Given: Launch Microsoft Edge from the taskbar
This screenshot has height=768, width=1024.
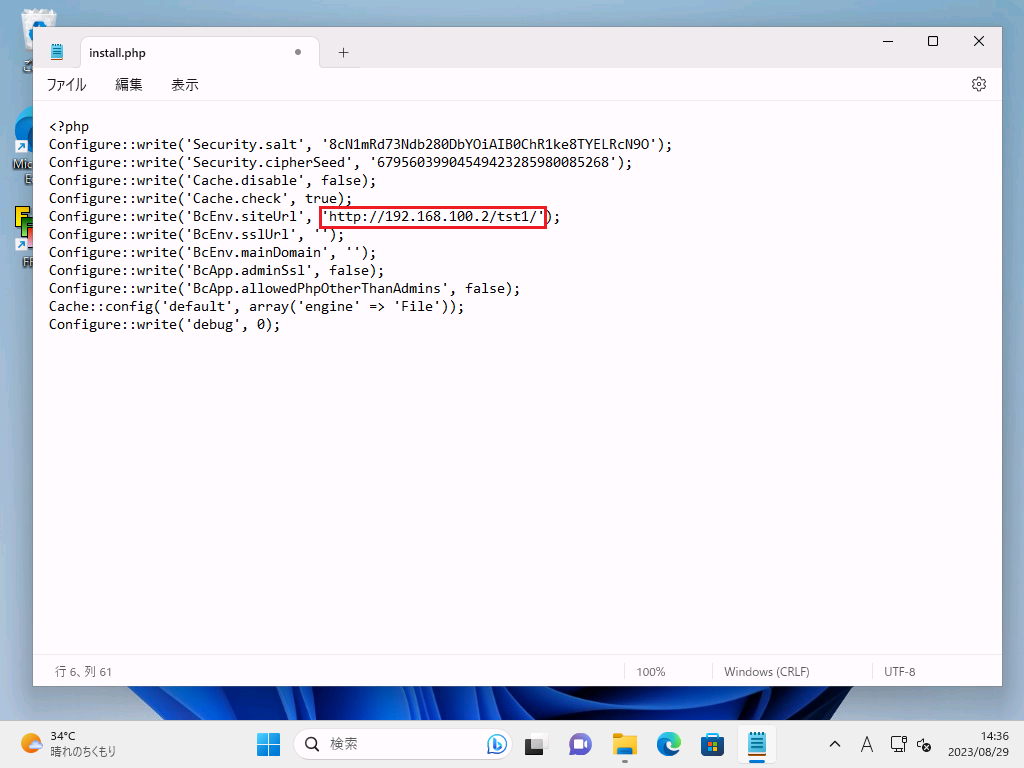Looking at the screenshot, I should [x=669, y=744].
